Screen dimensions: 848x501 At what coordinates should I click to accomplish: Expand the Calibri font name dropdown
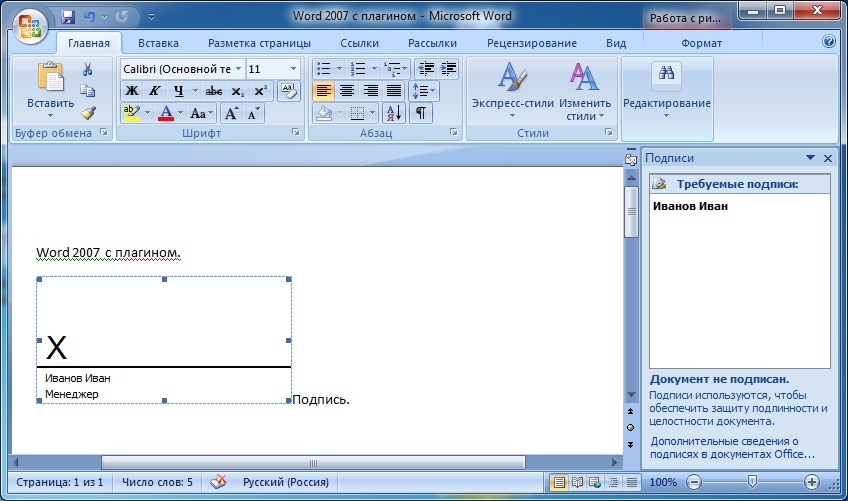[x=238, y=69]
